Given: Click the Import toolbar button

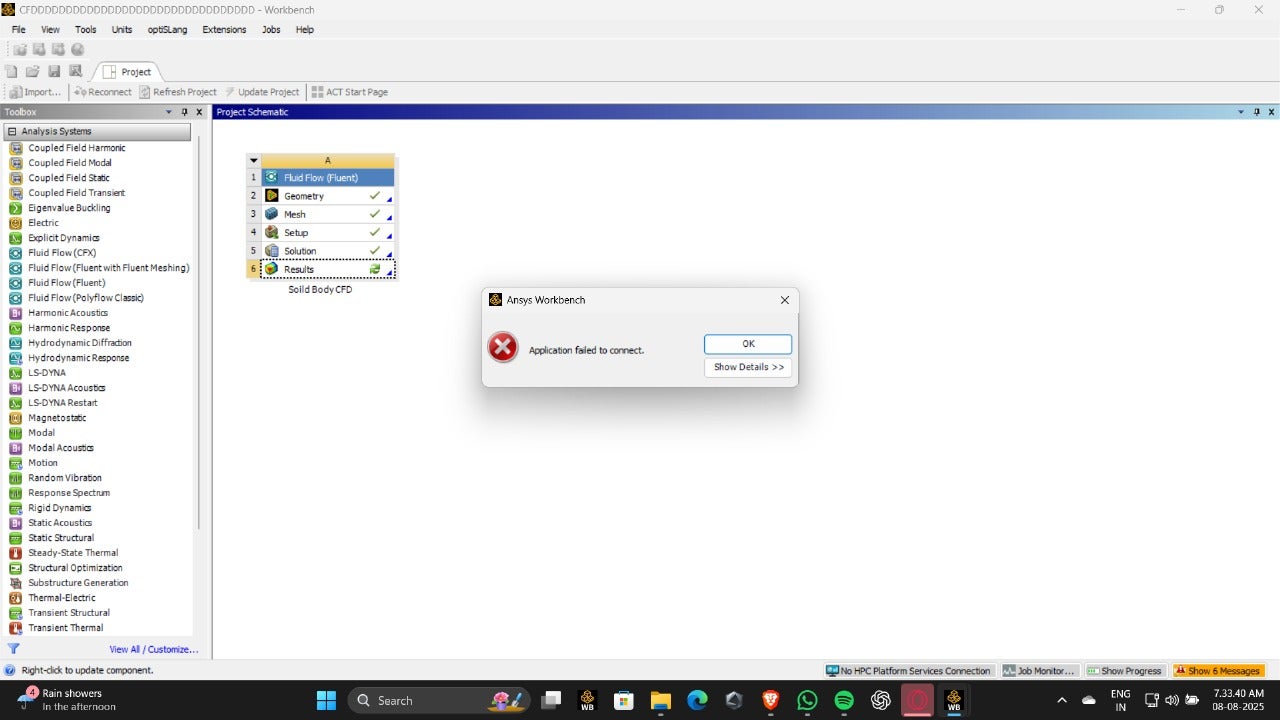Looking at the screenshot, I should tap(36, 92).
